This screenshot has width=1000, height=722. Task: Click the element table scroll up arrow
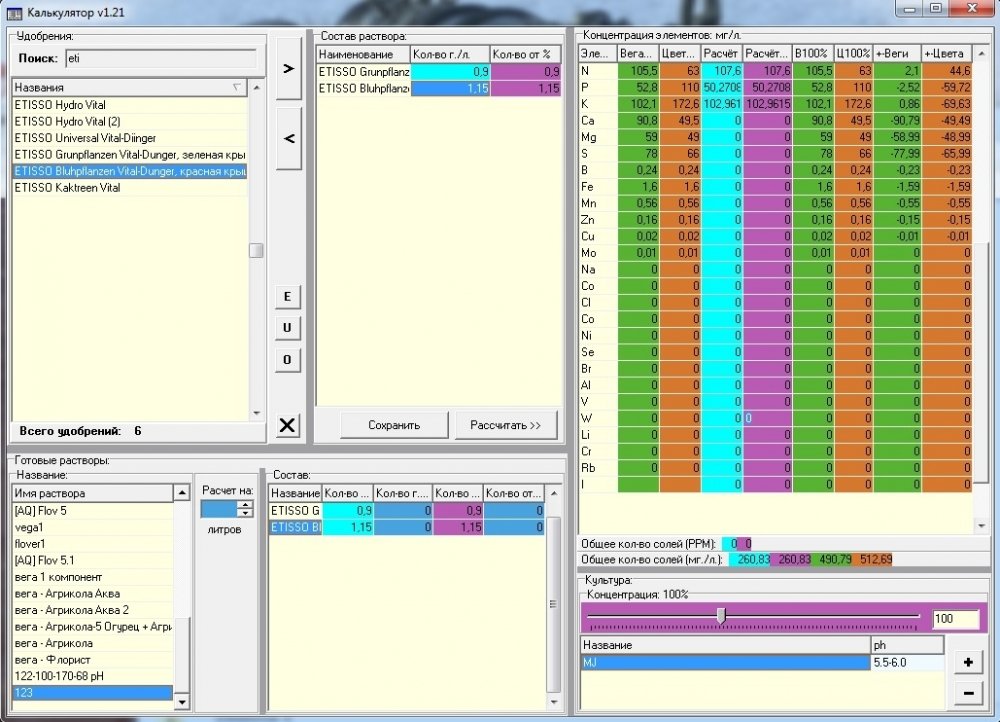pos(982,53)
